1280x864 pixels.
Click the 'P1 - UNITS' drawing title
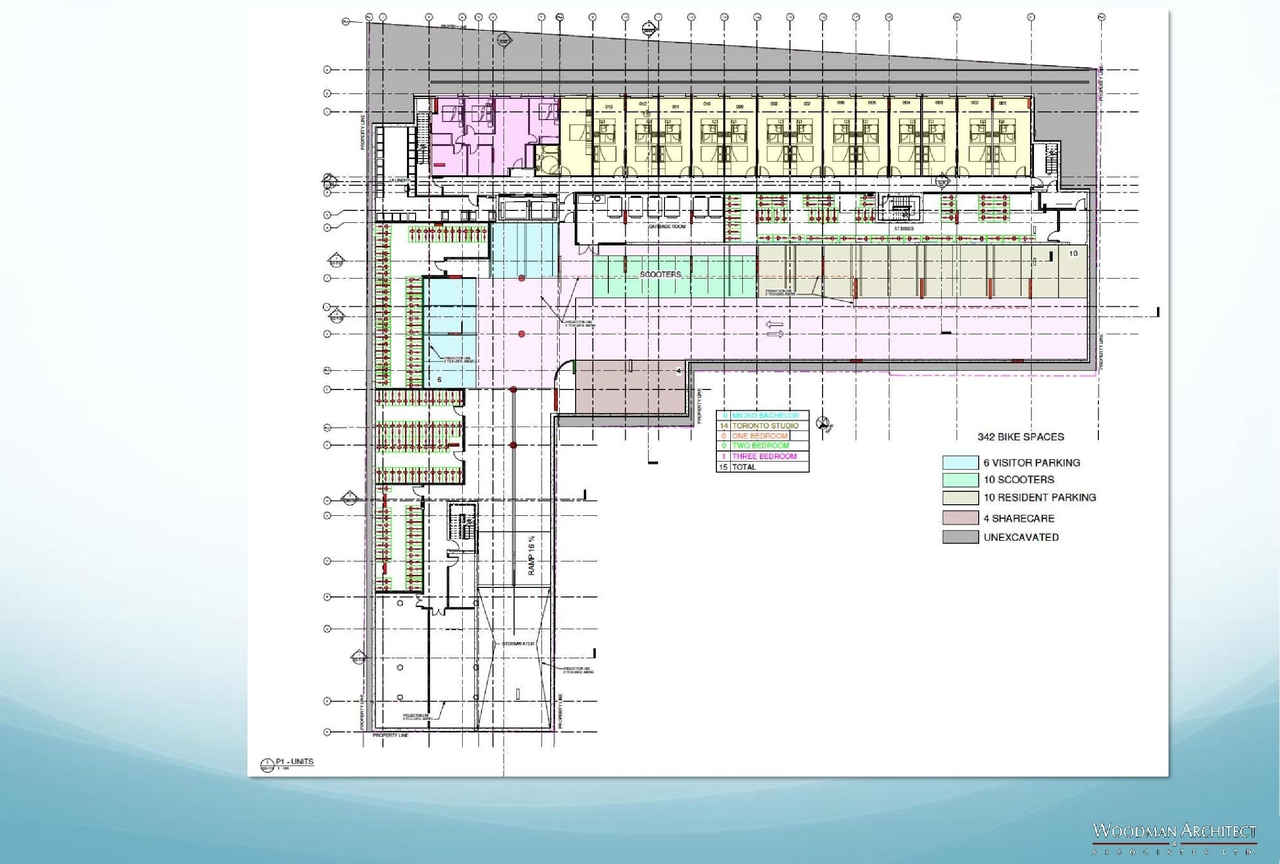tap(295, 762)
